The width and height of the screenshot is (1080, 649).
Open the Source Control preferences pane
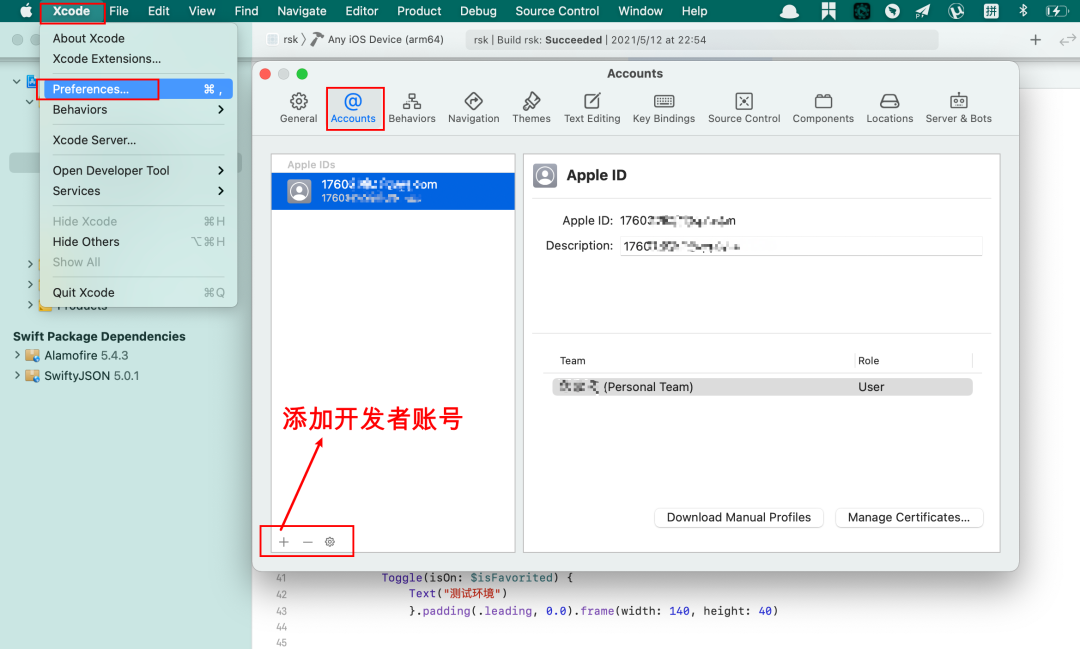coord(744,108)
